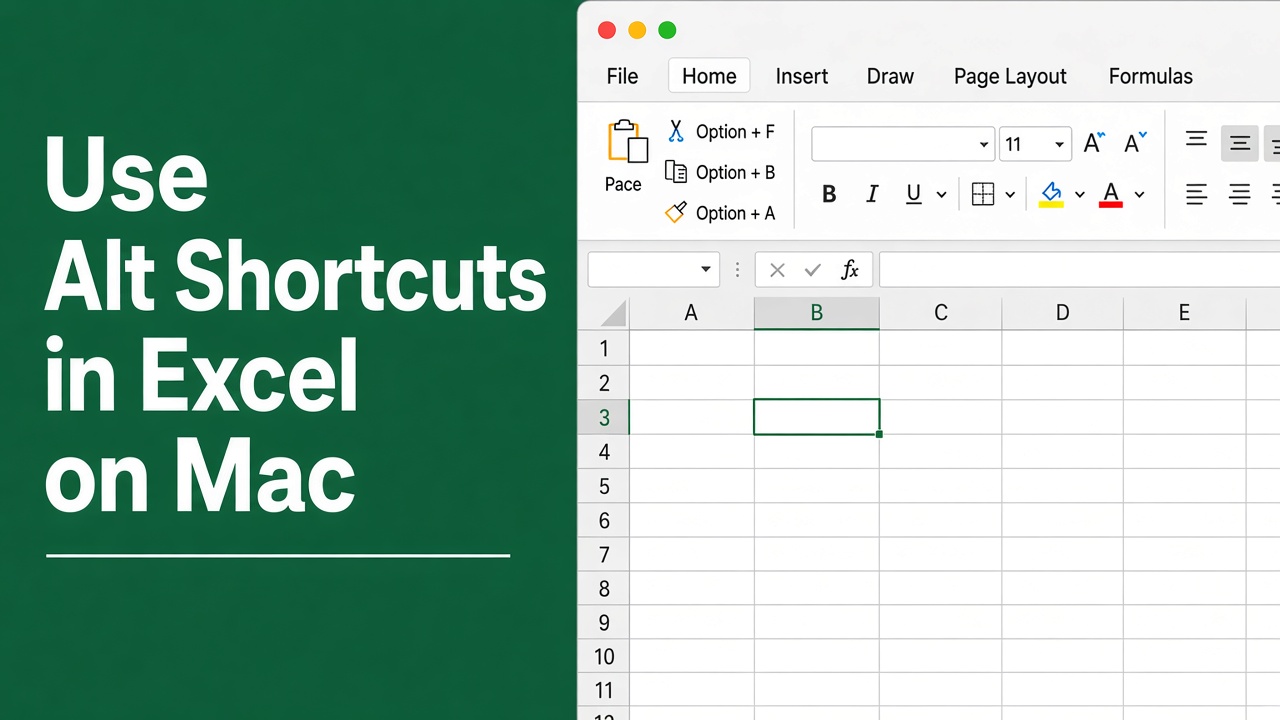
Task: Select column E header
Action: [x=1184, y=313]
